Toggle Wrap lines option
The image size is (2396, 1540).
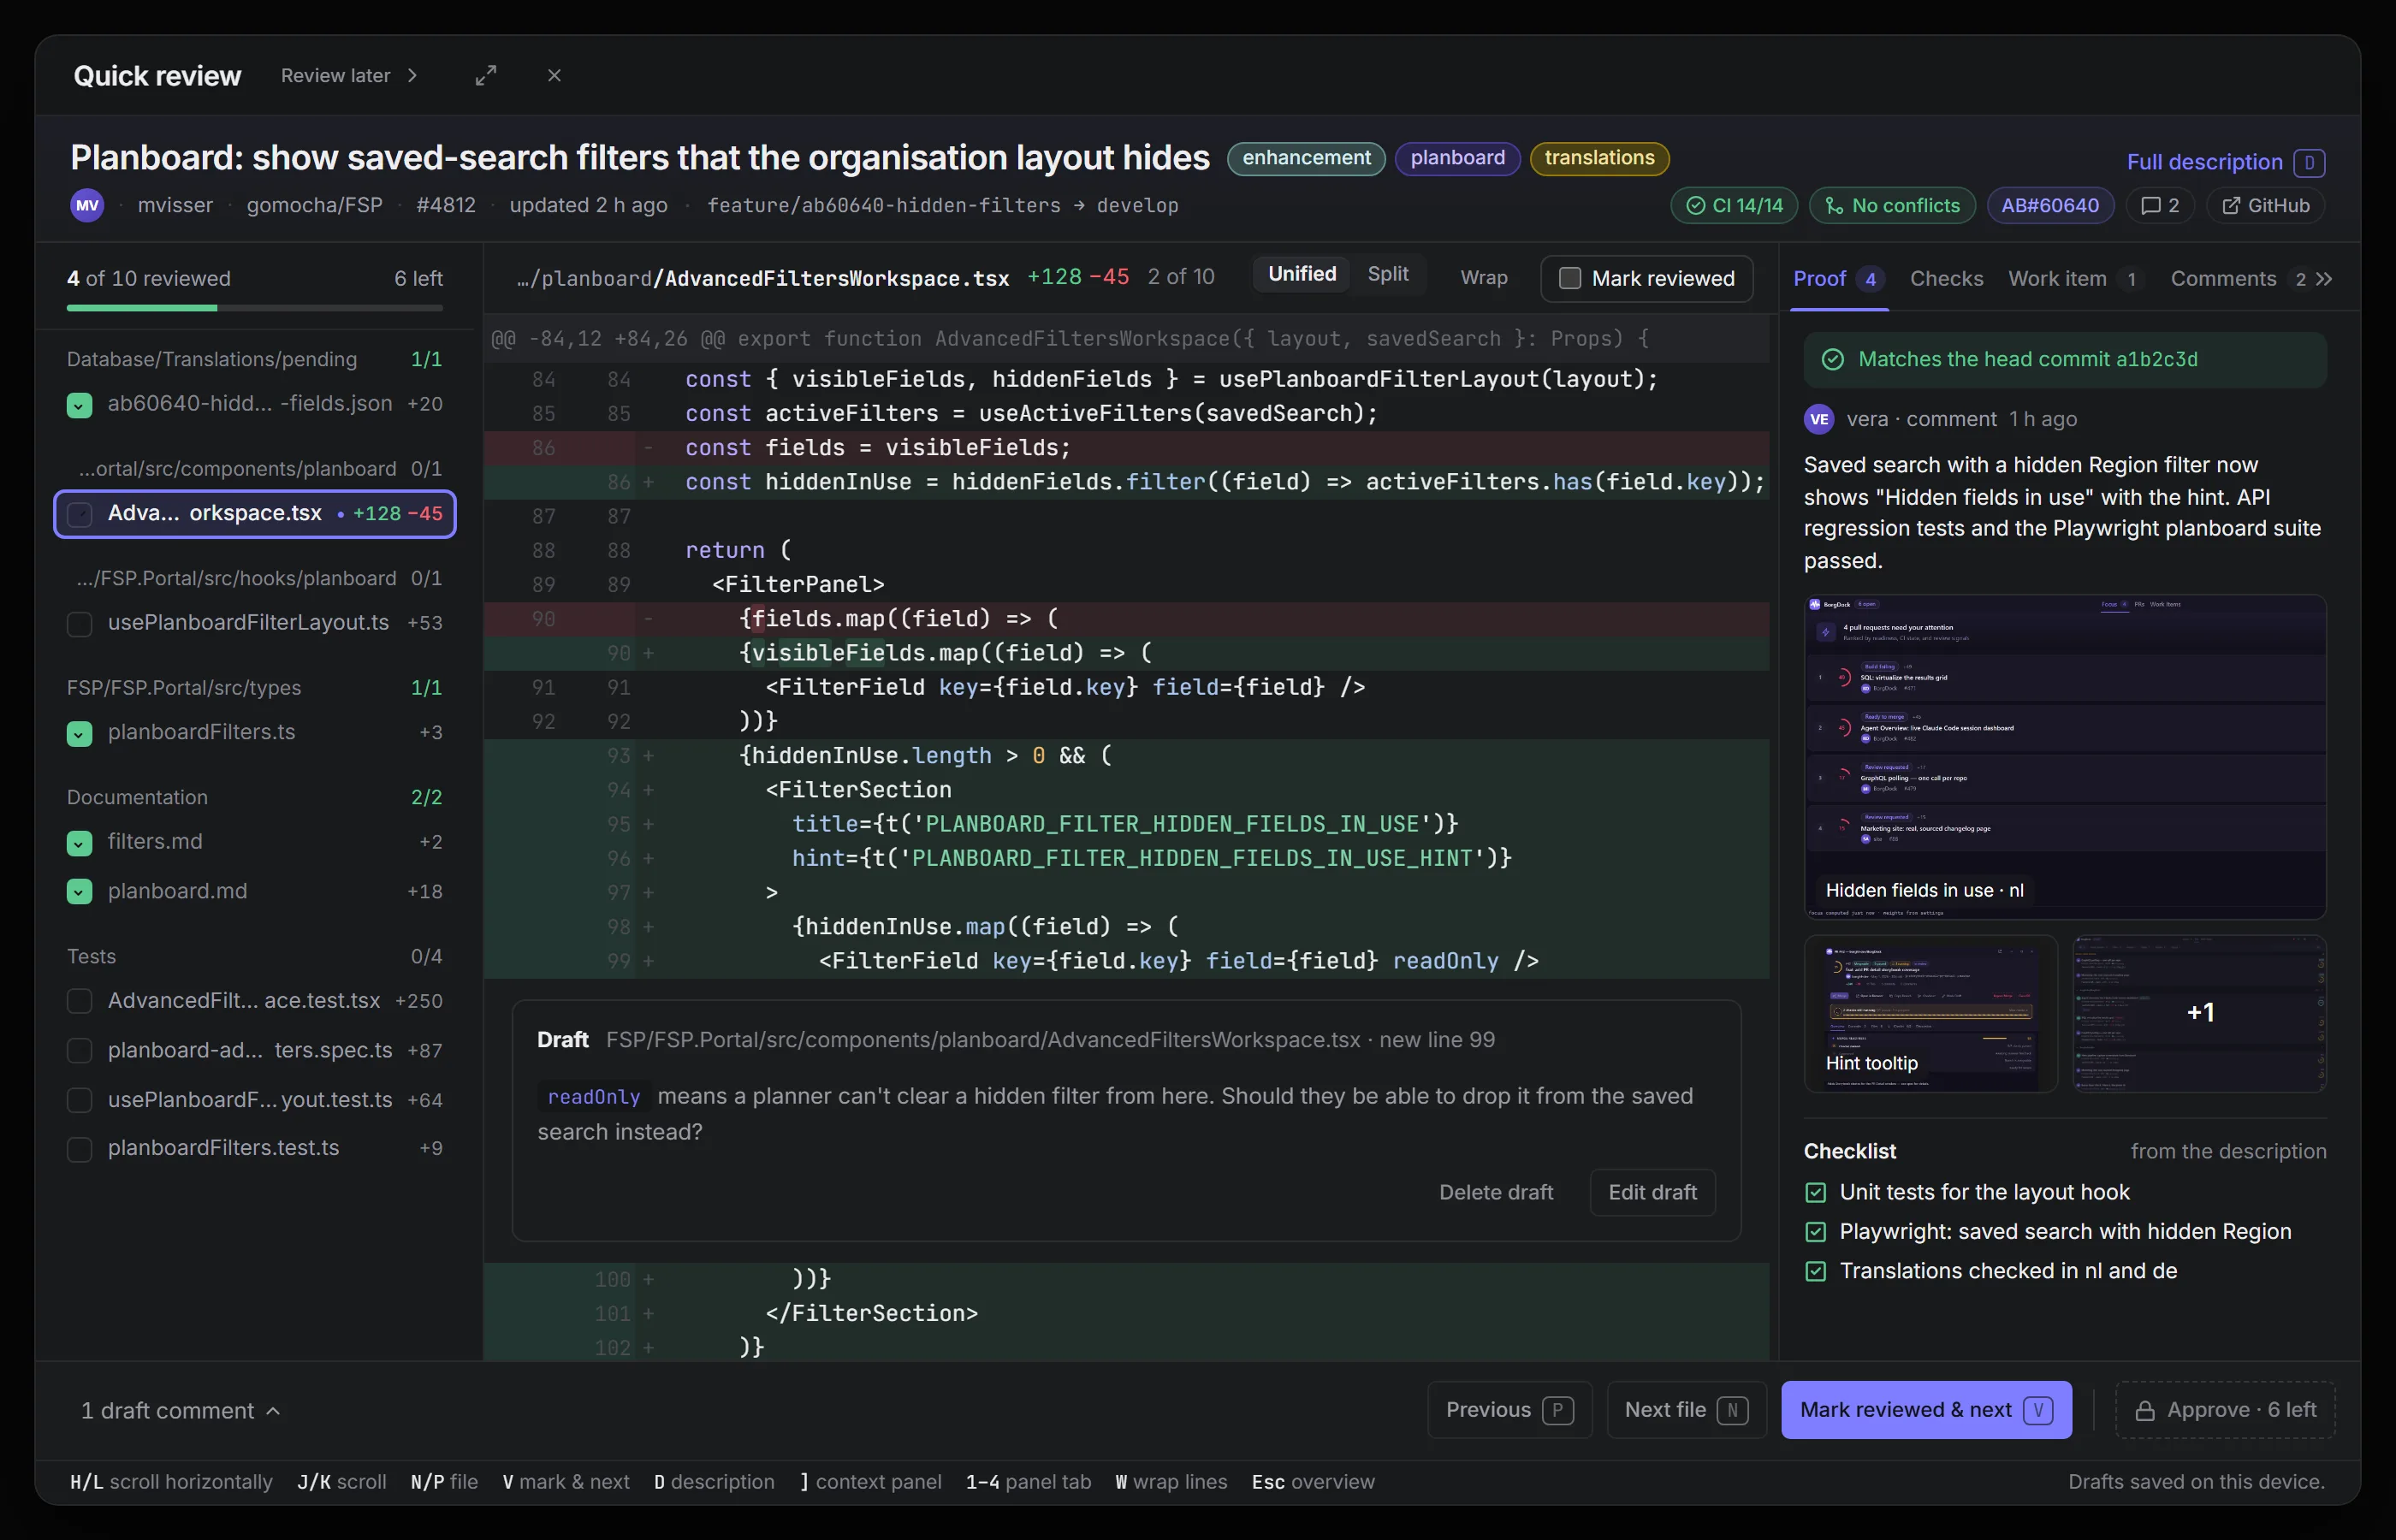tap(1484, 278)
